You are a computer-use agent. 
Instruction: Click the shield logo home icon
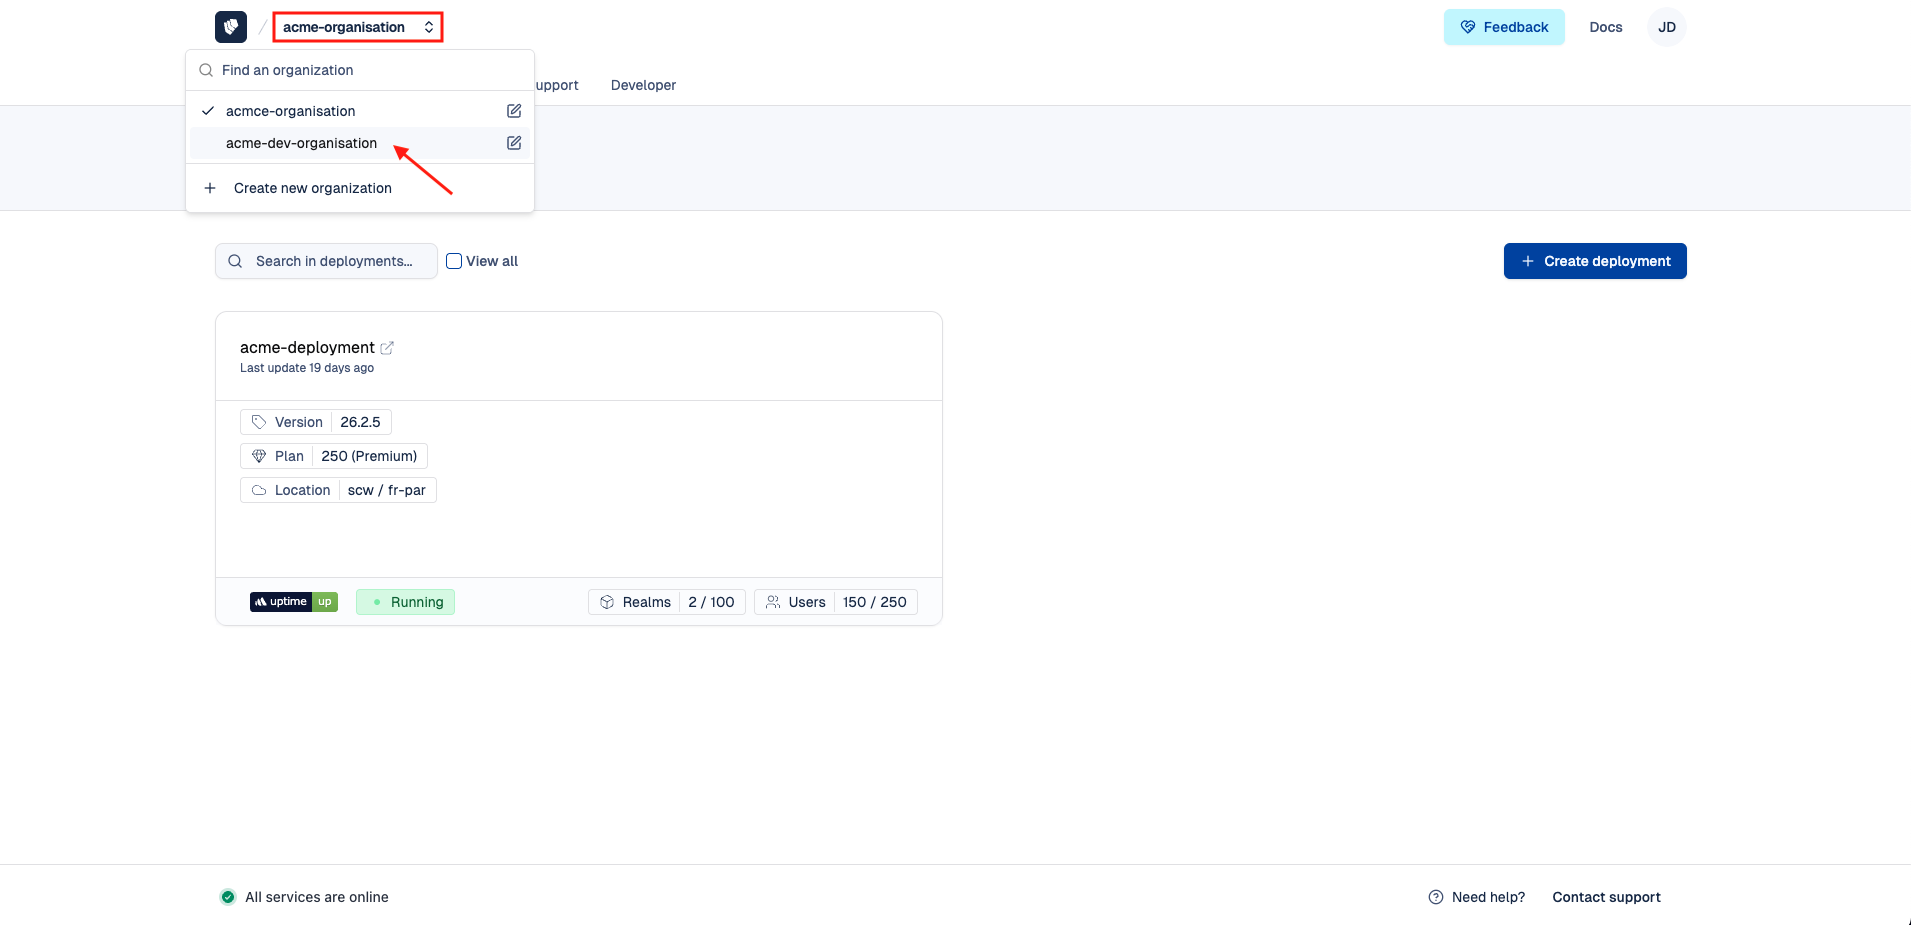pyautogui.click(x=231, y=27)
